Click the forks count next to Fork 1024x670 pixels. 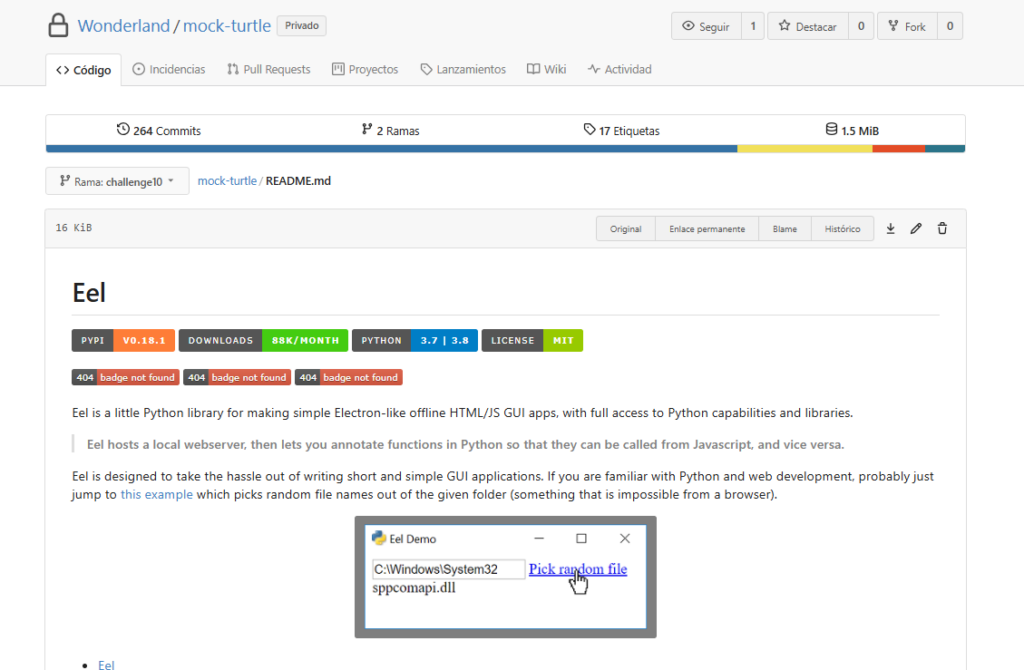point(950,26)
